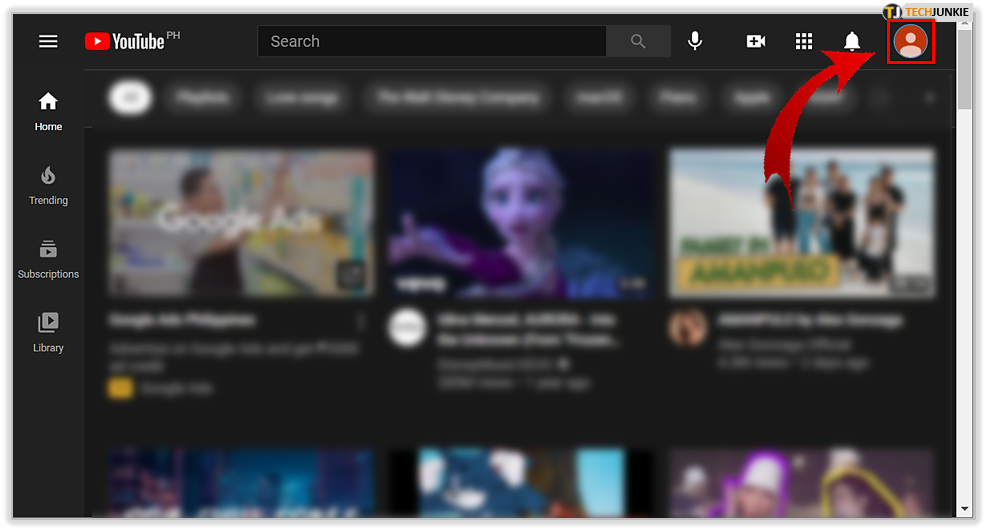This screenshot has width=987, height=531.
Task: Open the Frozen Elsa video thumbnail
Action: pos(521,223)
